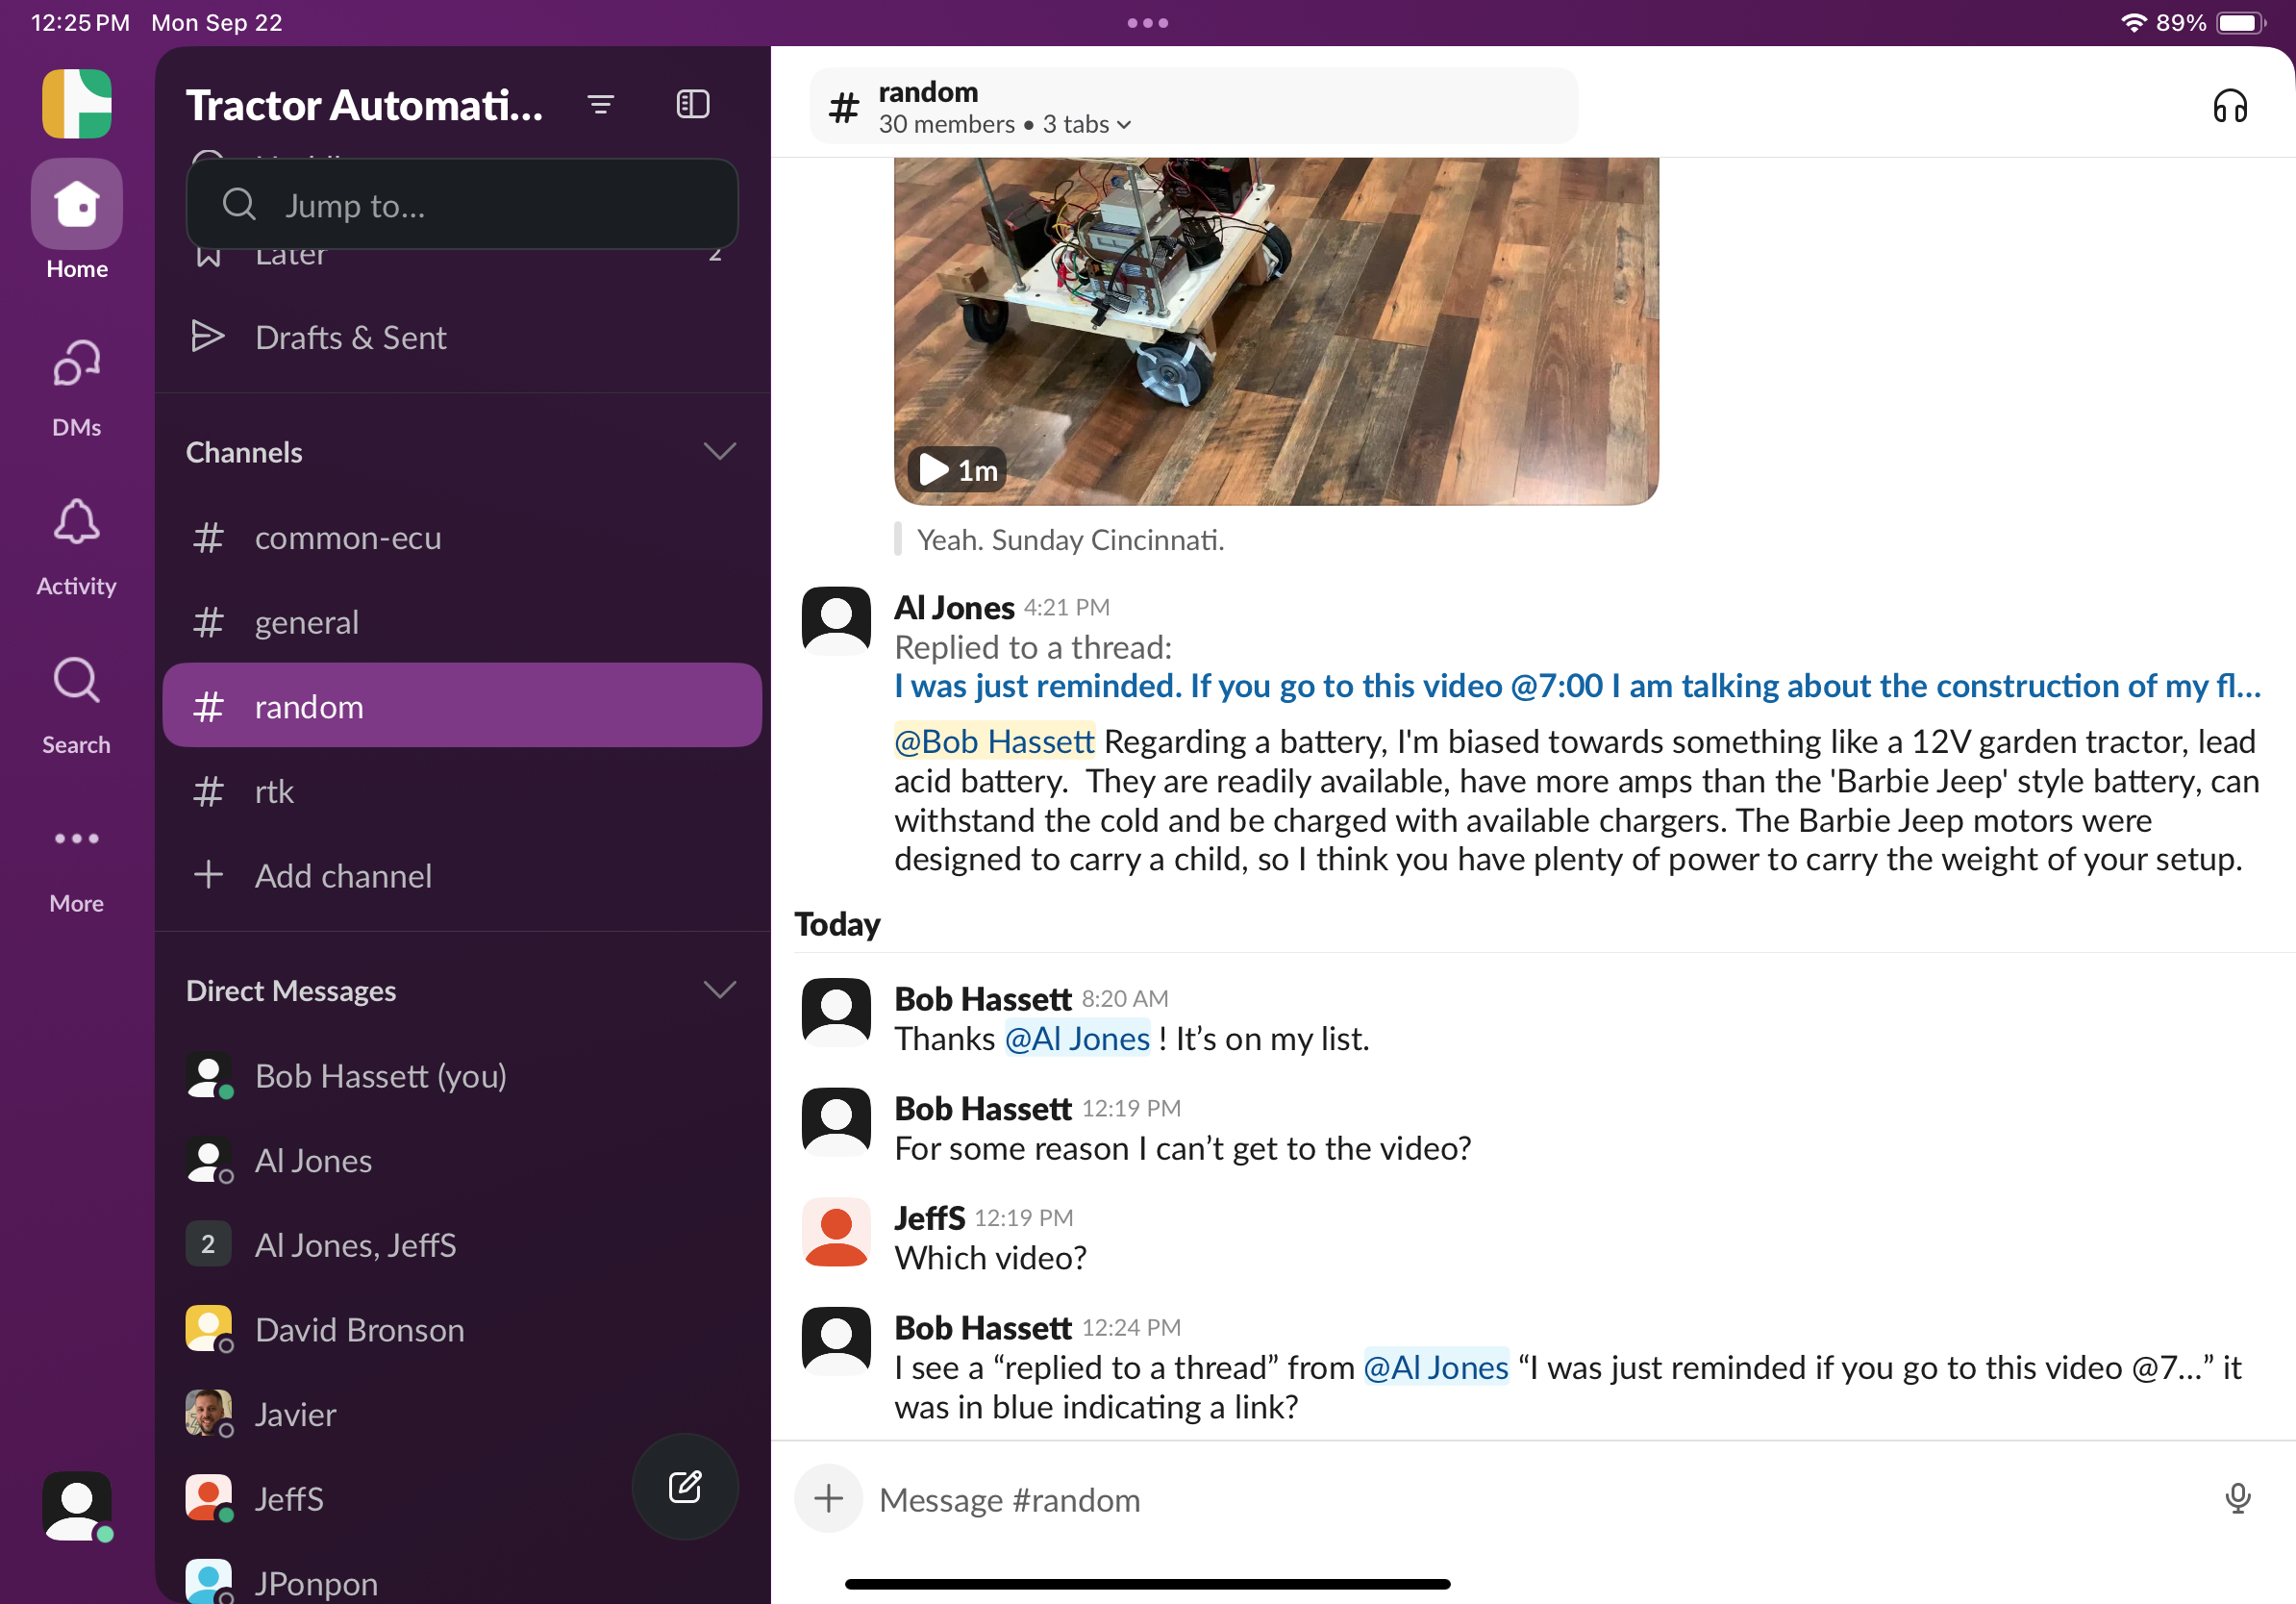This screenshot has width=2296, height=1604.
Task: Open the huddle headphones icon
Action: tap(2229, 105)
